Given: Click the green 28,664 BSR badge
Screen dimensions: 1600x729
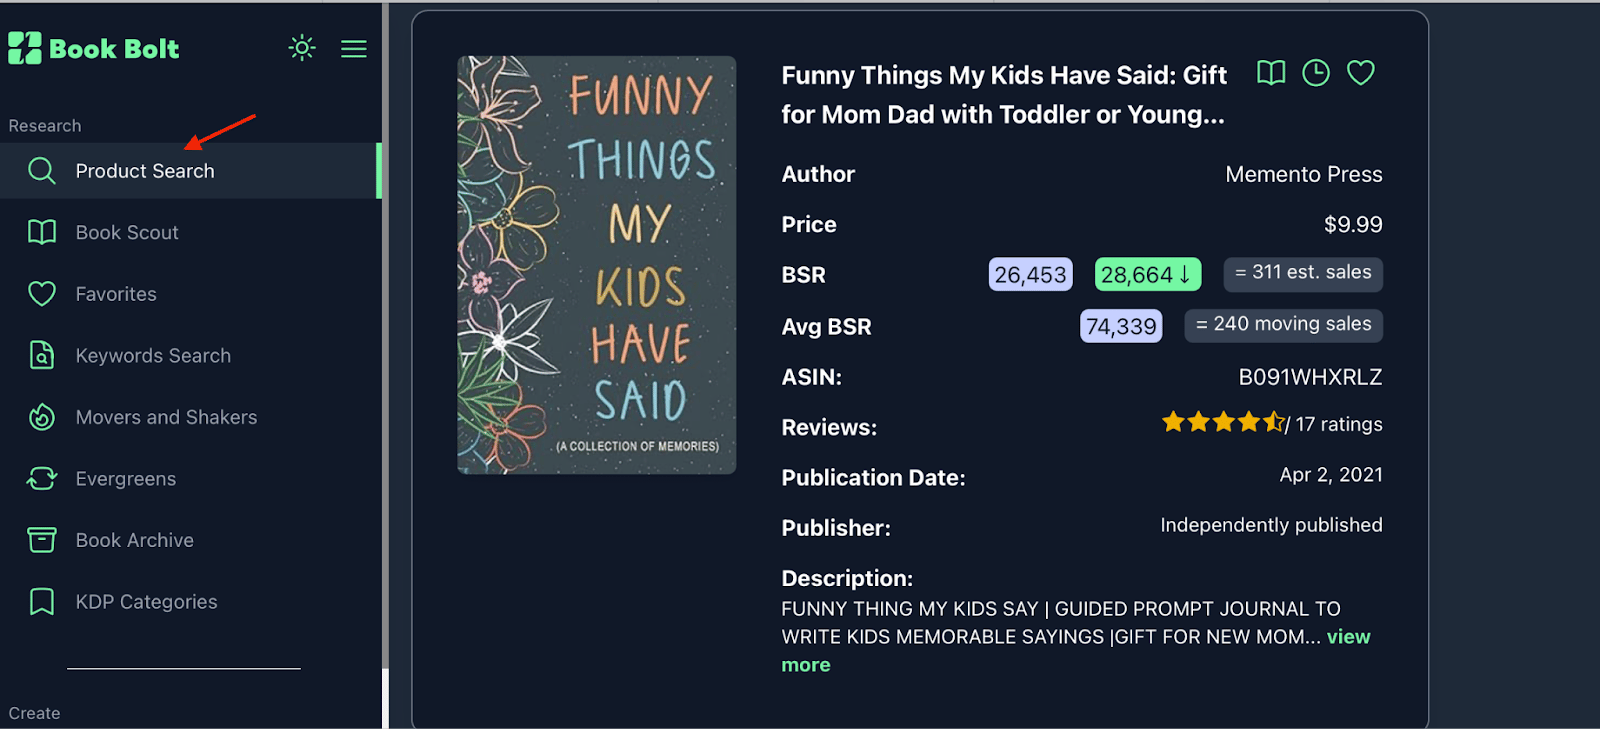Looking at the screenshot, I should point(1147,274).
